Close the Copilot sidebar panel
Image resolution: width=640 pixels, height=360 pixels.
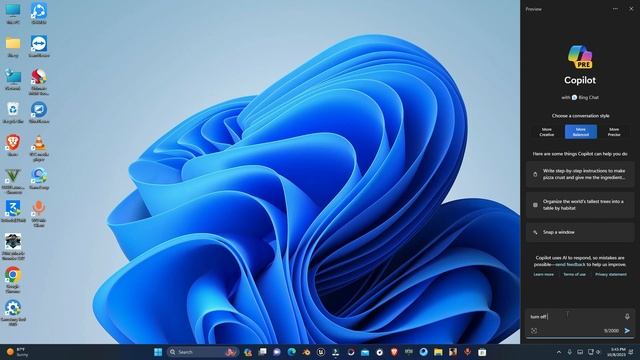click(x=631, y=9)
